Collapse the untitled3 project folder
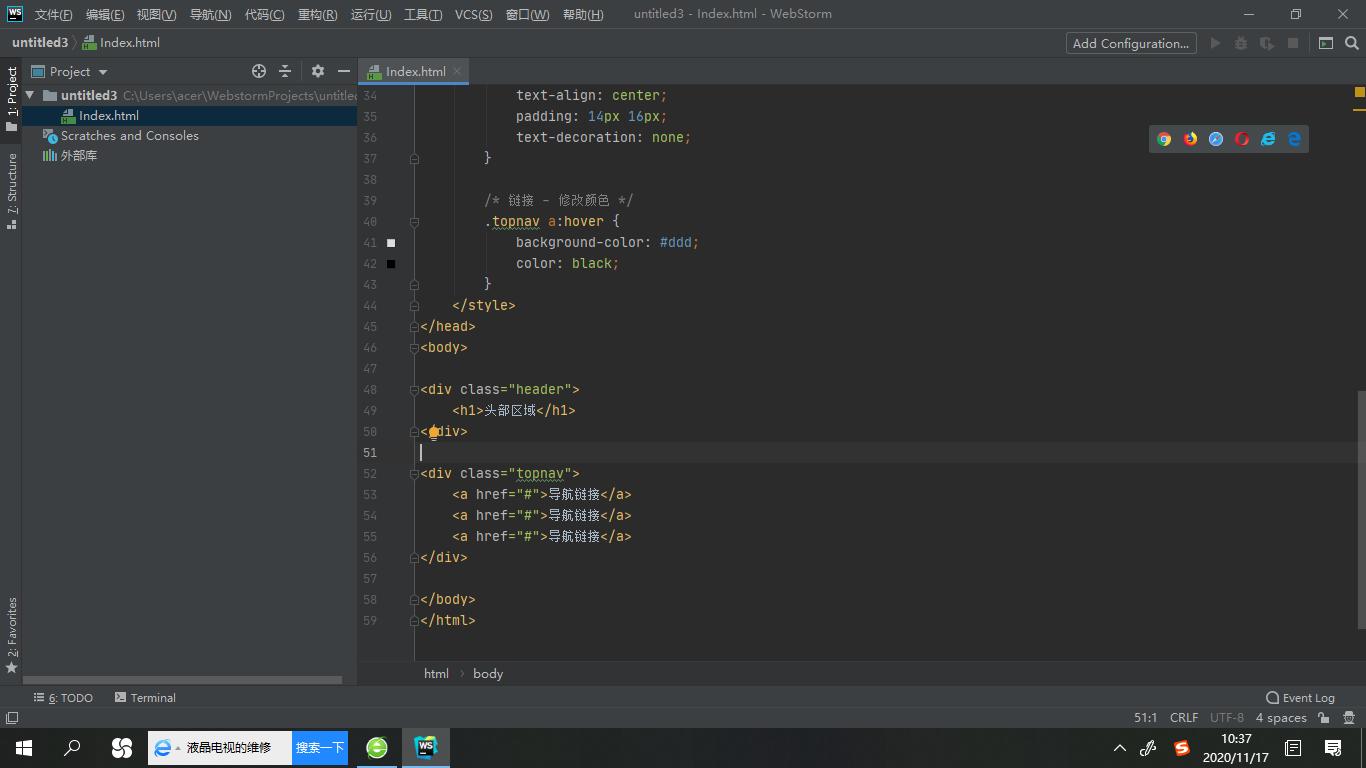Screen dimensions: 1366x768 [x=30, y=95]
